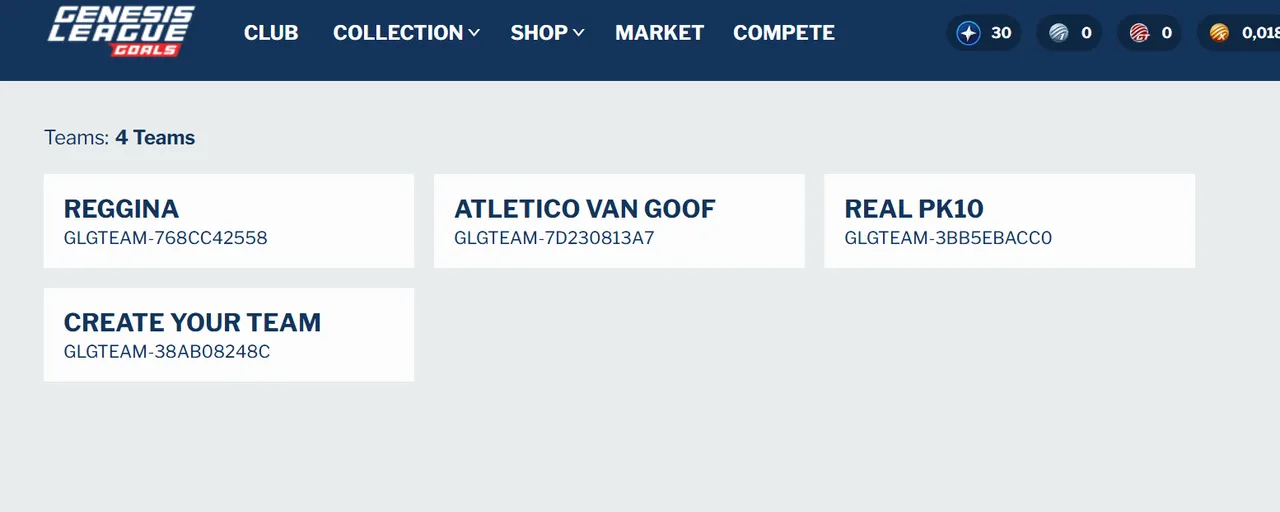Click the 0,018 token balance
Viewport: 1280px width, 512px height.
click(x=1260, y=33)
